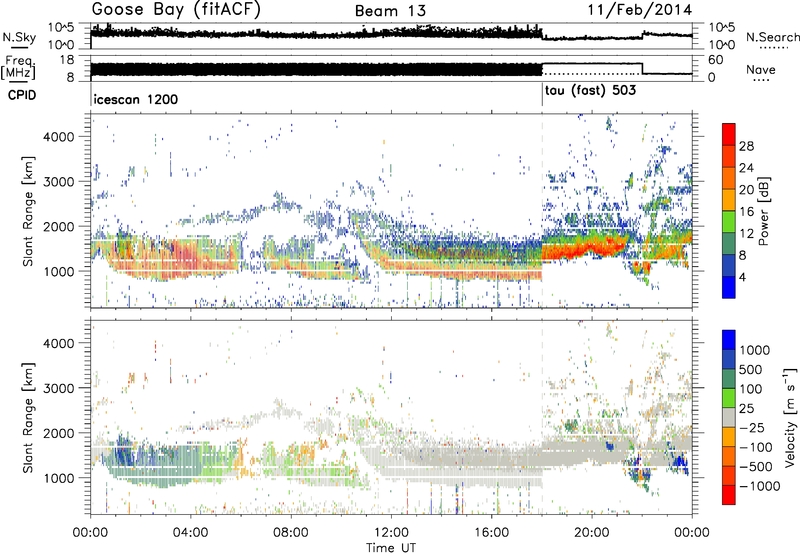Click the "4" label on Power colorbar
This screenshot has width=800, height=554.
[x=742, y=278]
